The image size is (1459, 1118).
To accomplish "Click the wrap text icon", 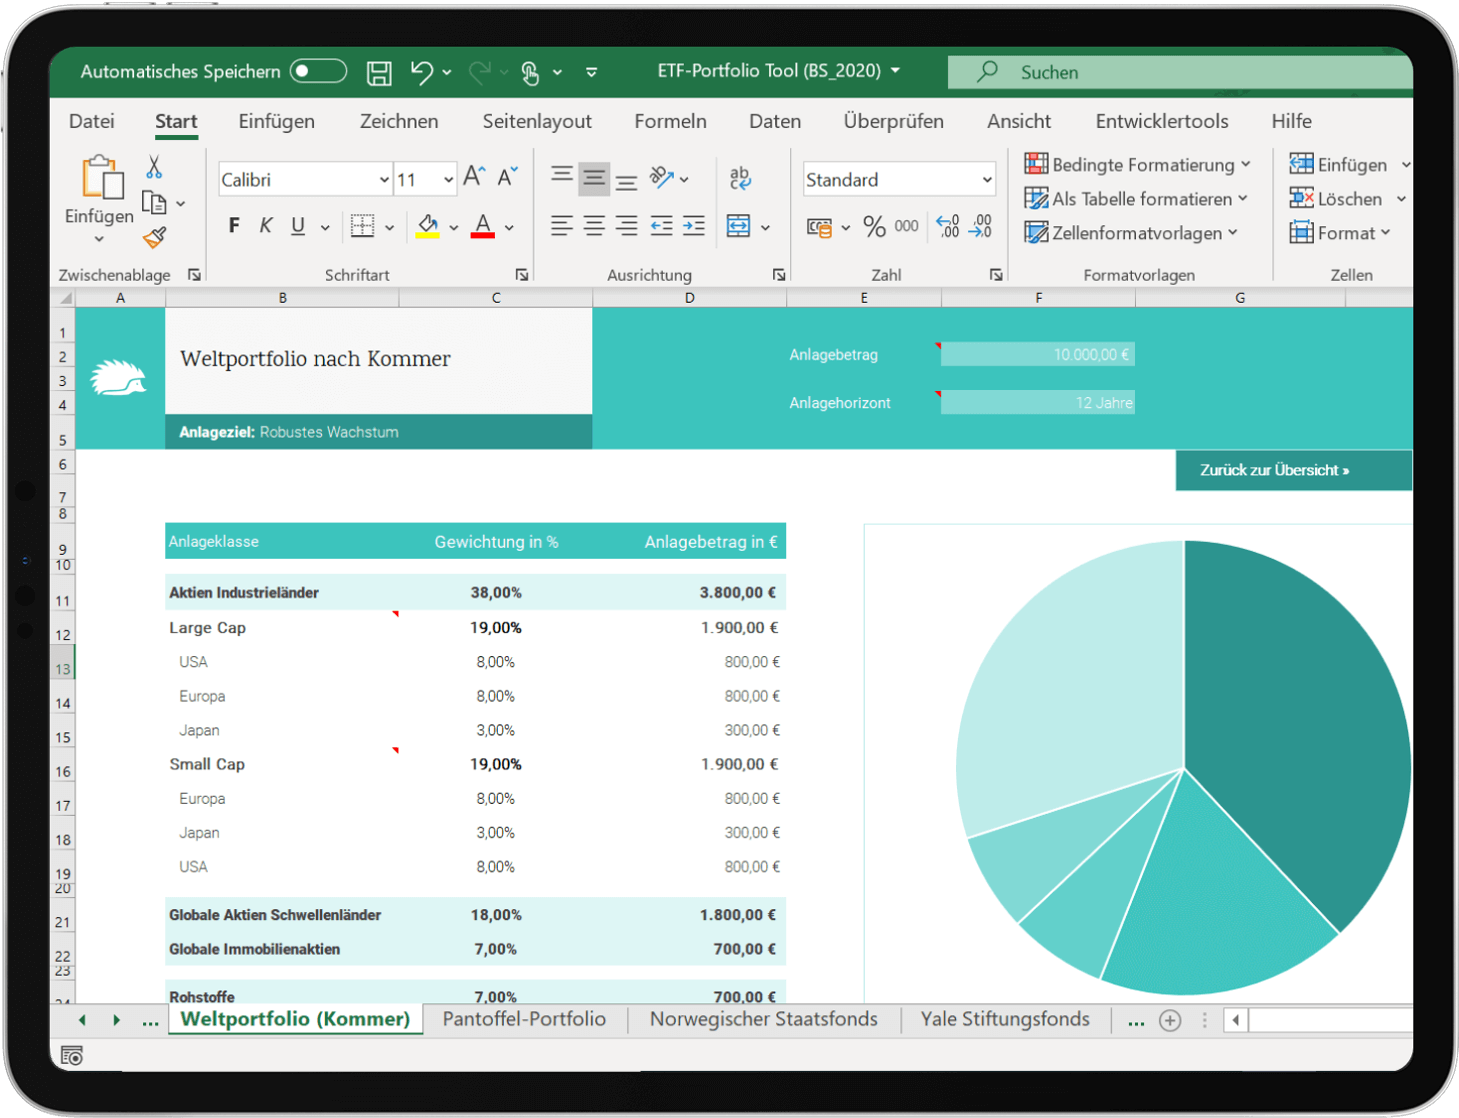I will tap(740, 178).
